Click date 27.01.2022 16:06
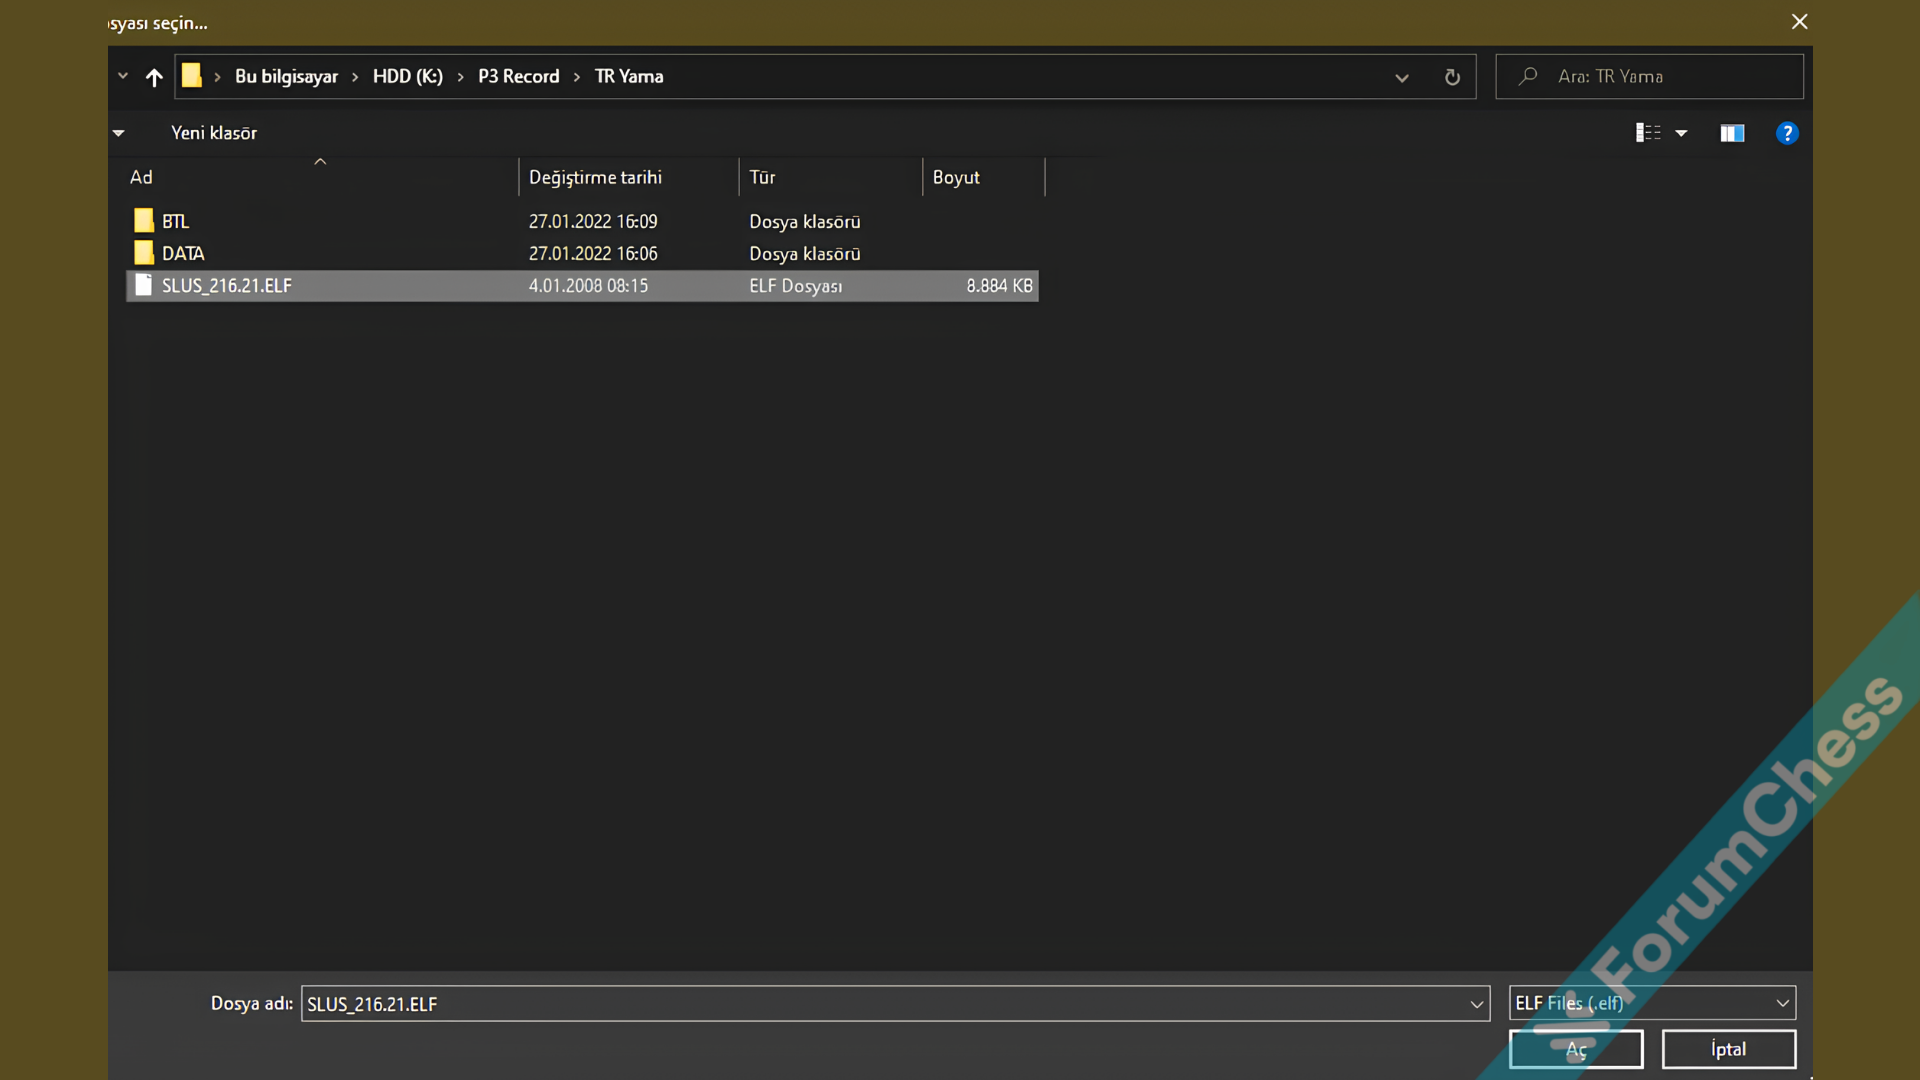 click(x=593, y=253)
